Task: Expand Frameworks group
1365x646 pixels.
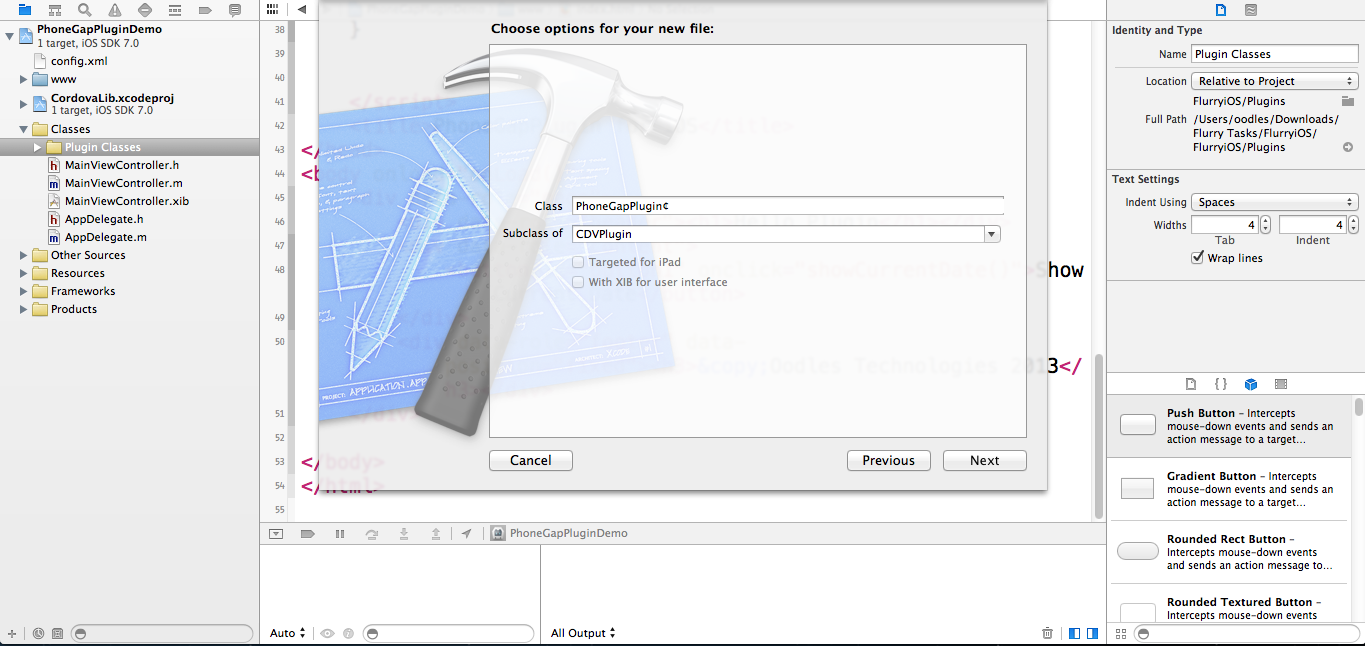Action: click(x=24, y=291)
